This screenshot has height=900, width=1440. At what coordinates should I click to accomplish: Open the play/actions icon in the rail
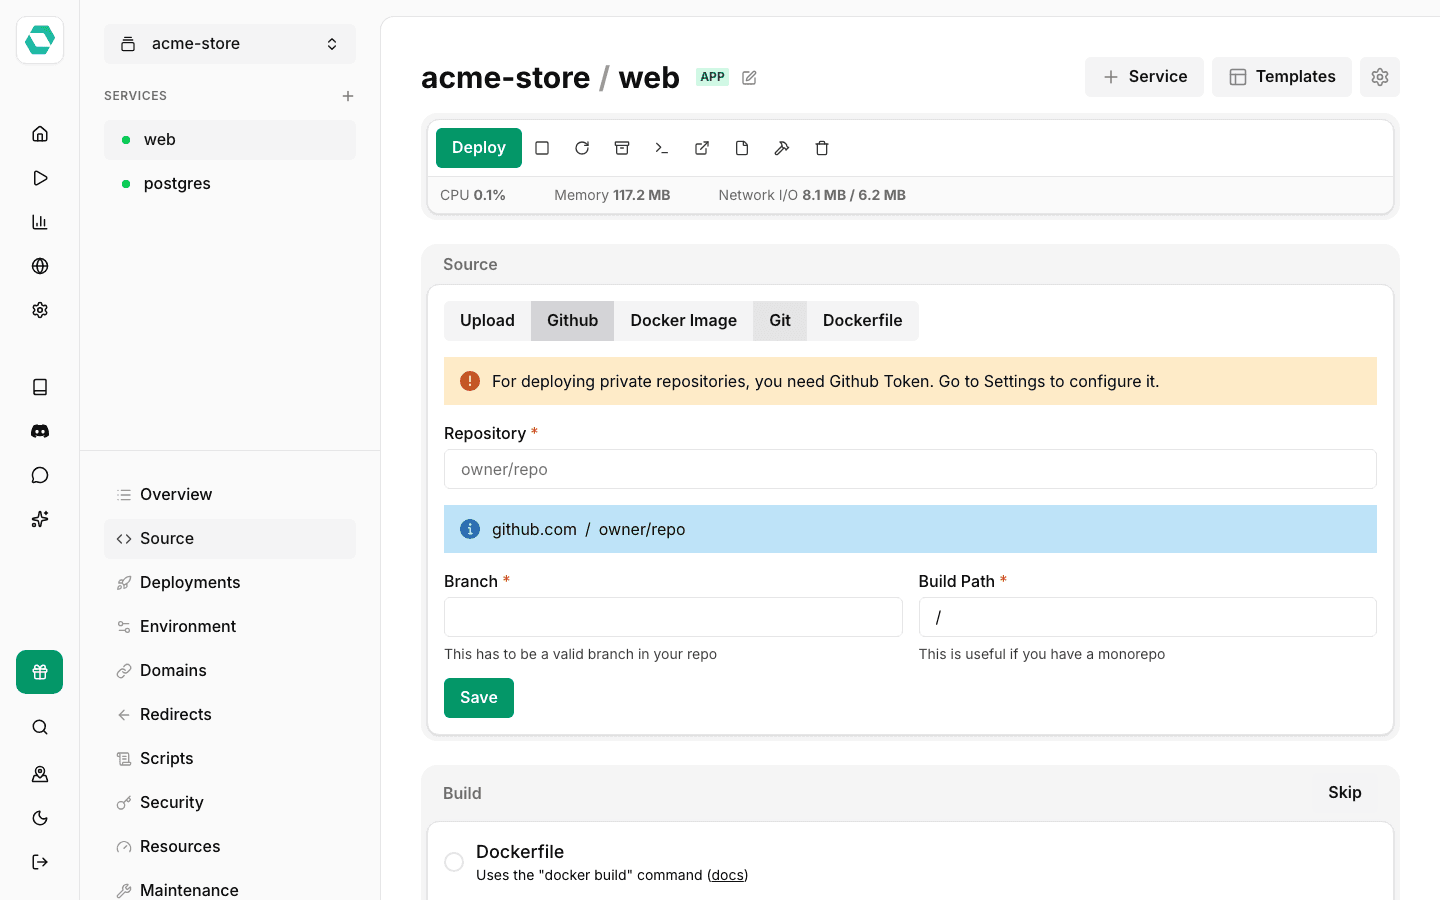pos(40,178)
